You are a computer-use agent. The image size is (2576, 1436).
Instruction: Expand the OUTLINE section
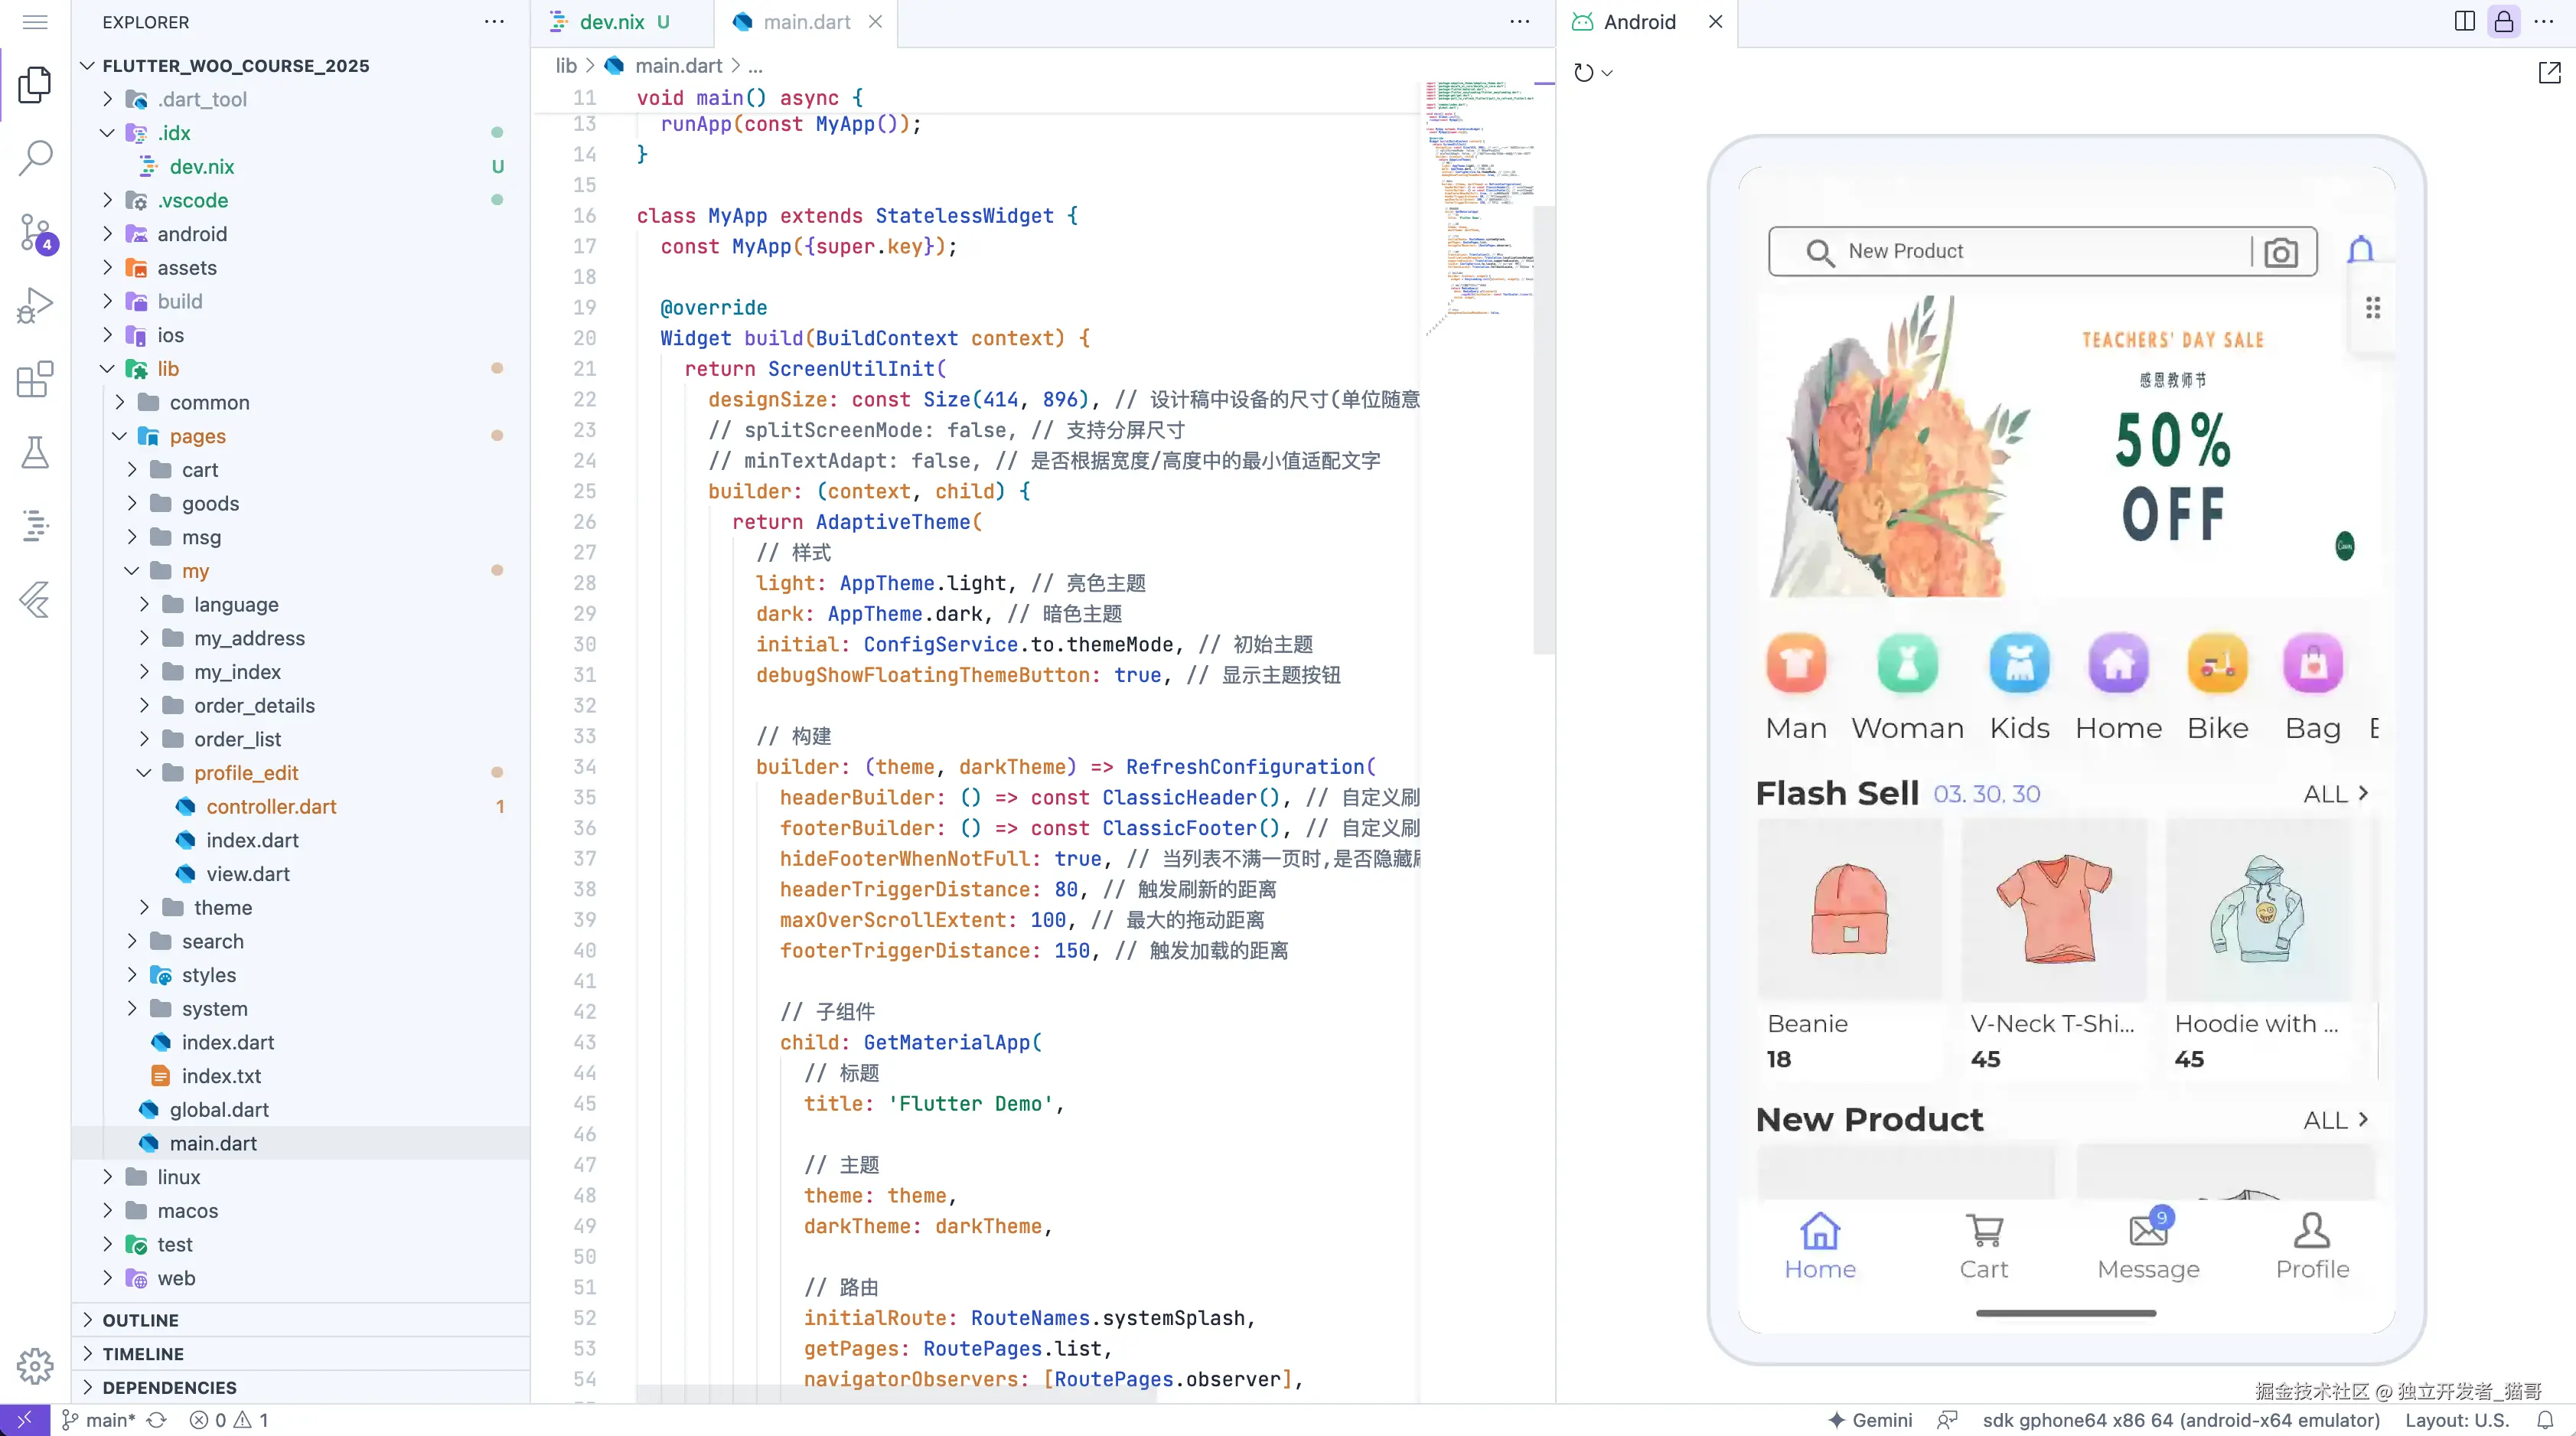[x=140, y=1320]
